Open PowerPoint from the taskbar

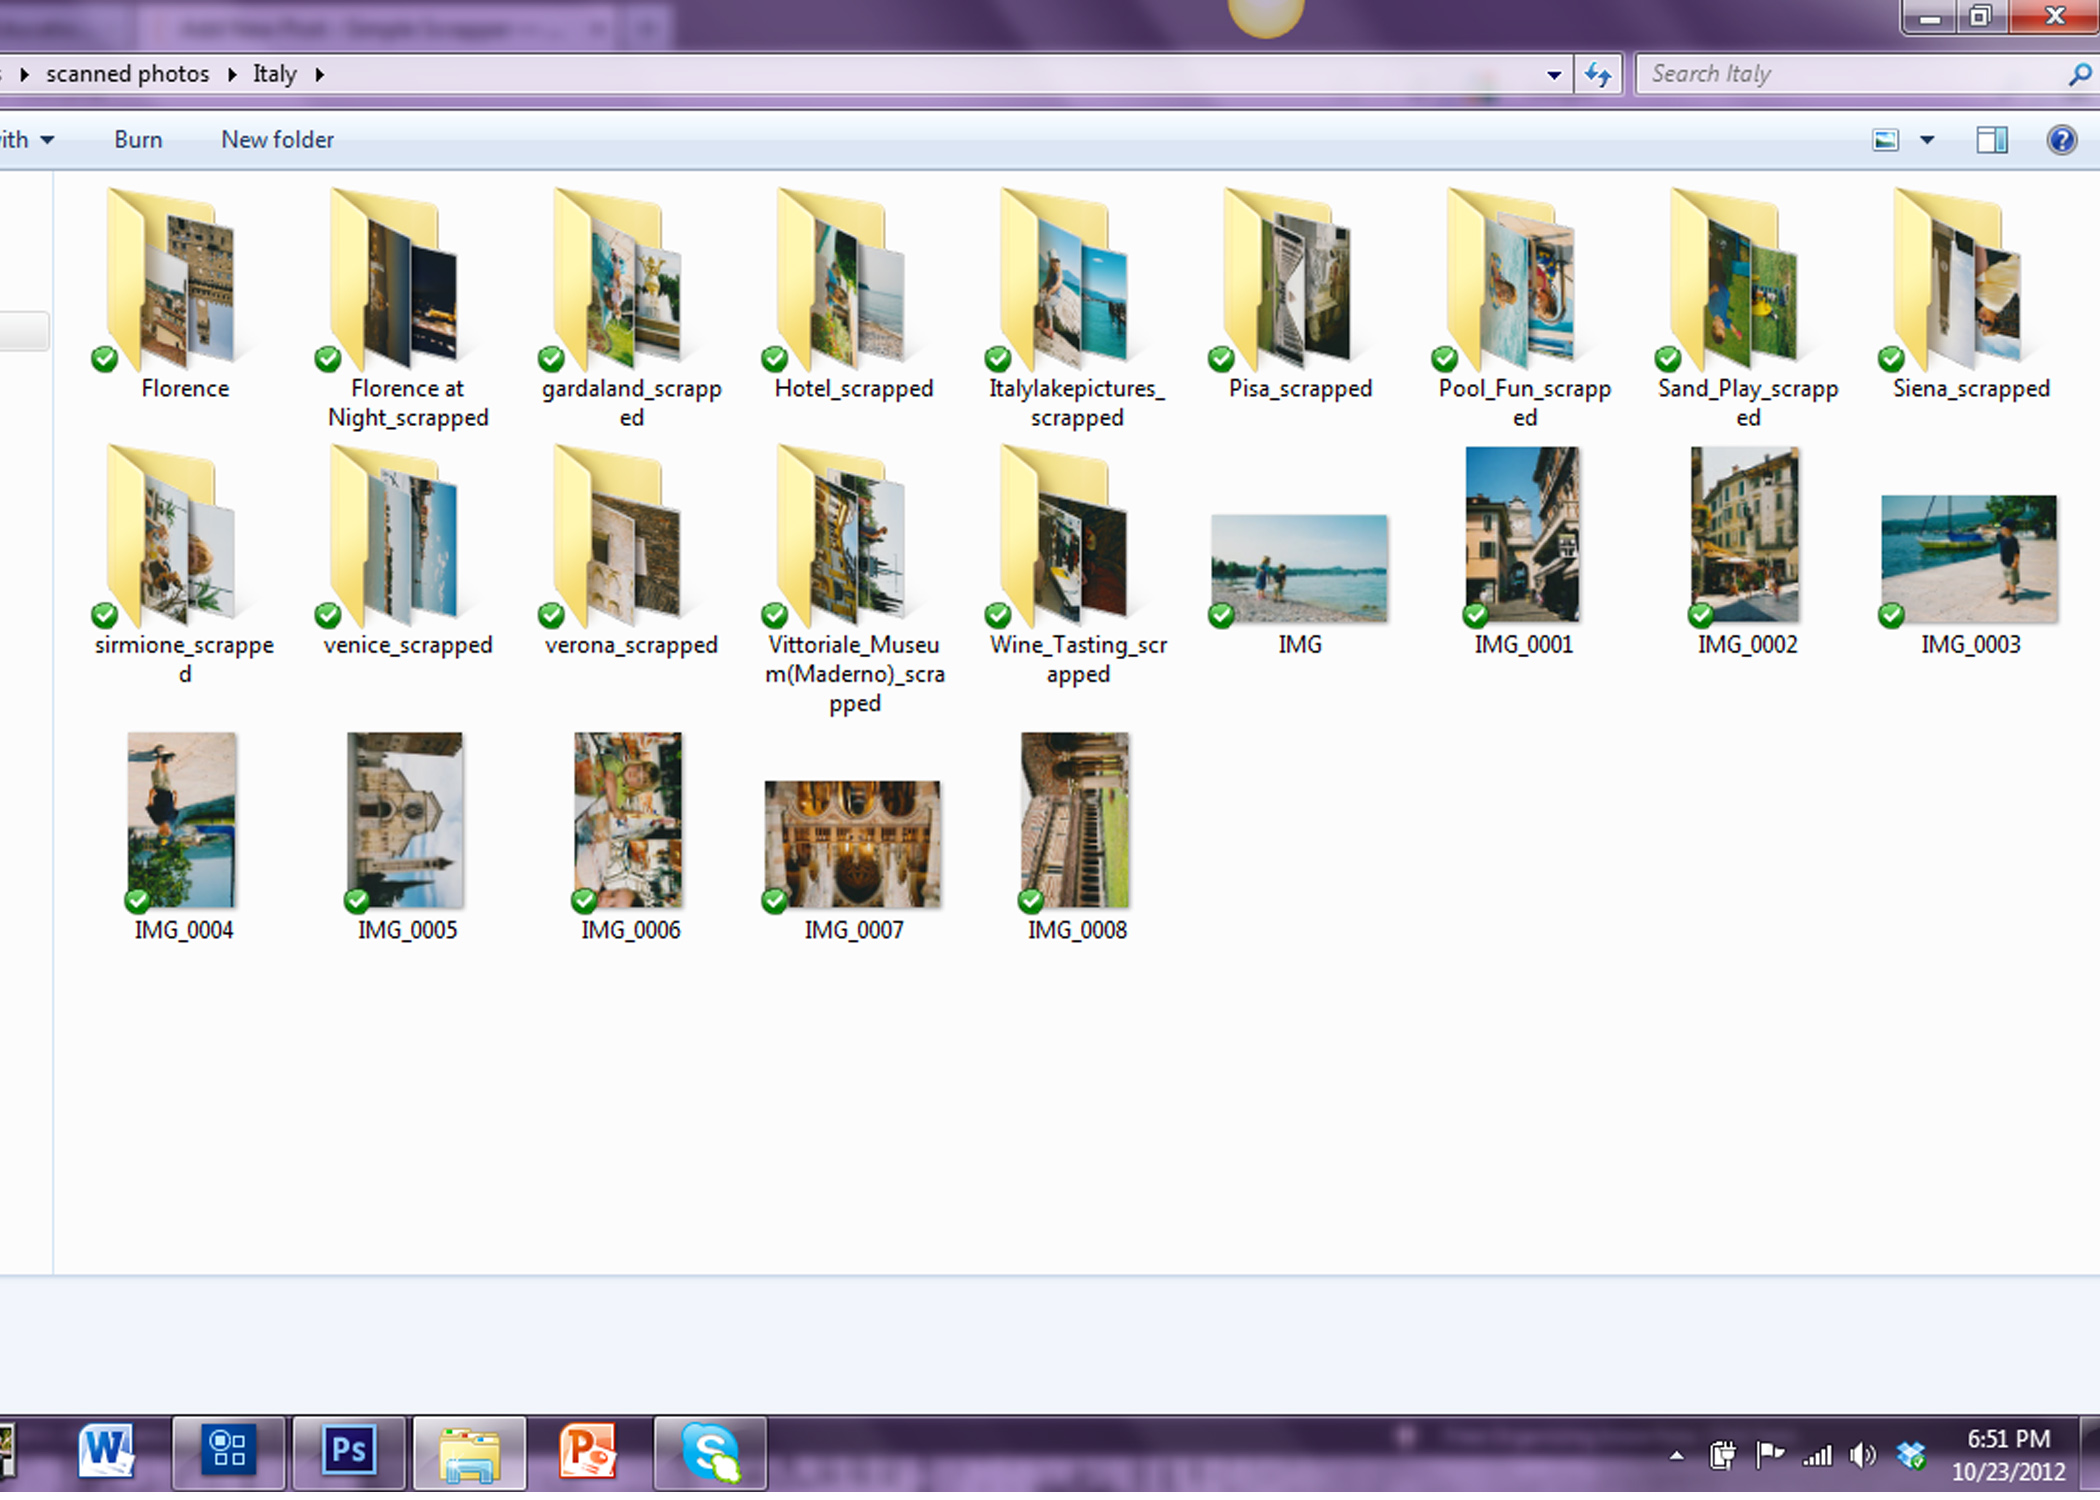[x=588, y=1450]
